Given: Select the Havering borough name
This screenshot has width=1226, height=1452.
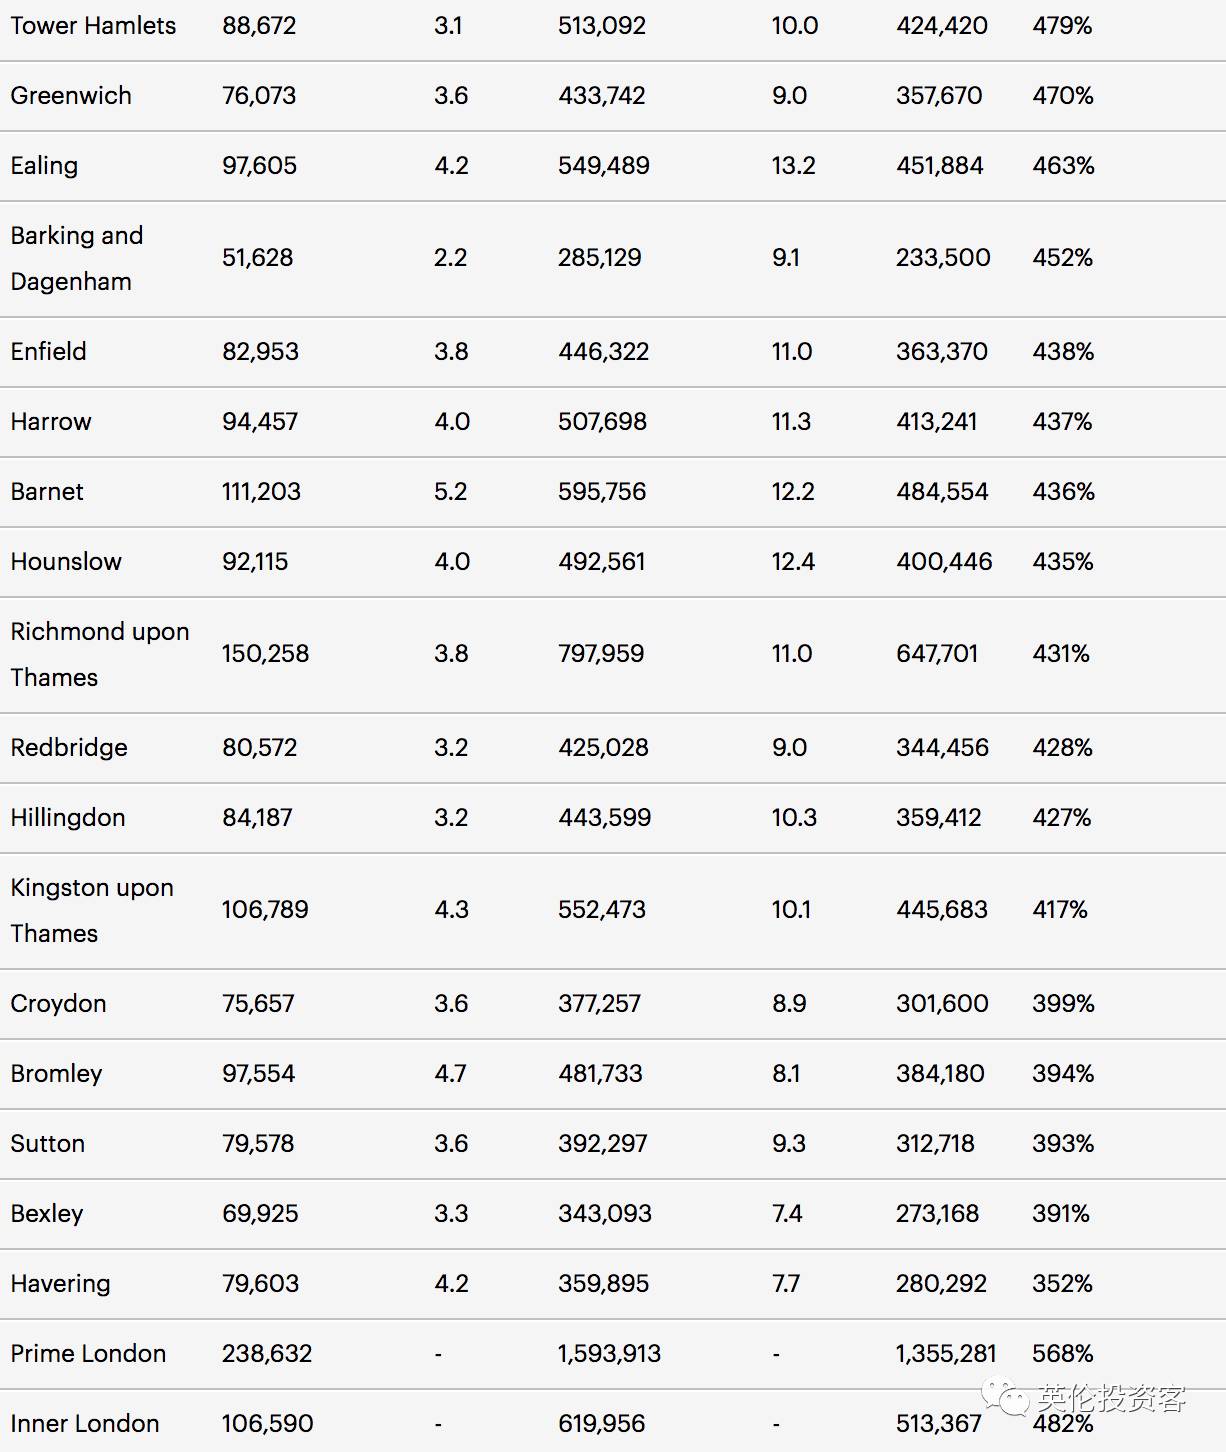Looking at the screenshot, I should (x=60, y=1284).
